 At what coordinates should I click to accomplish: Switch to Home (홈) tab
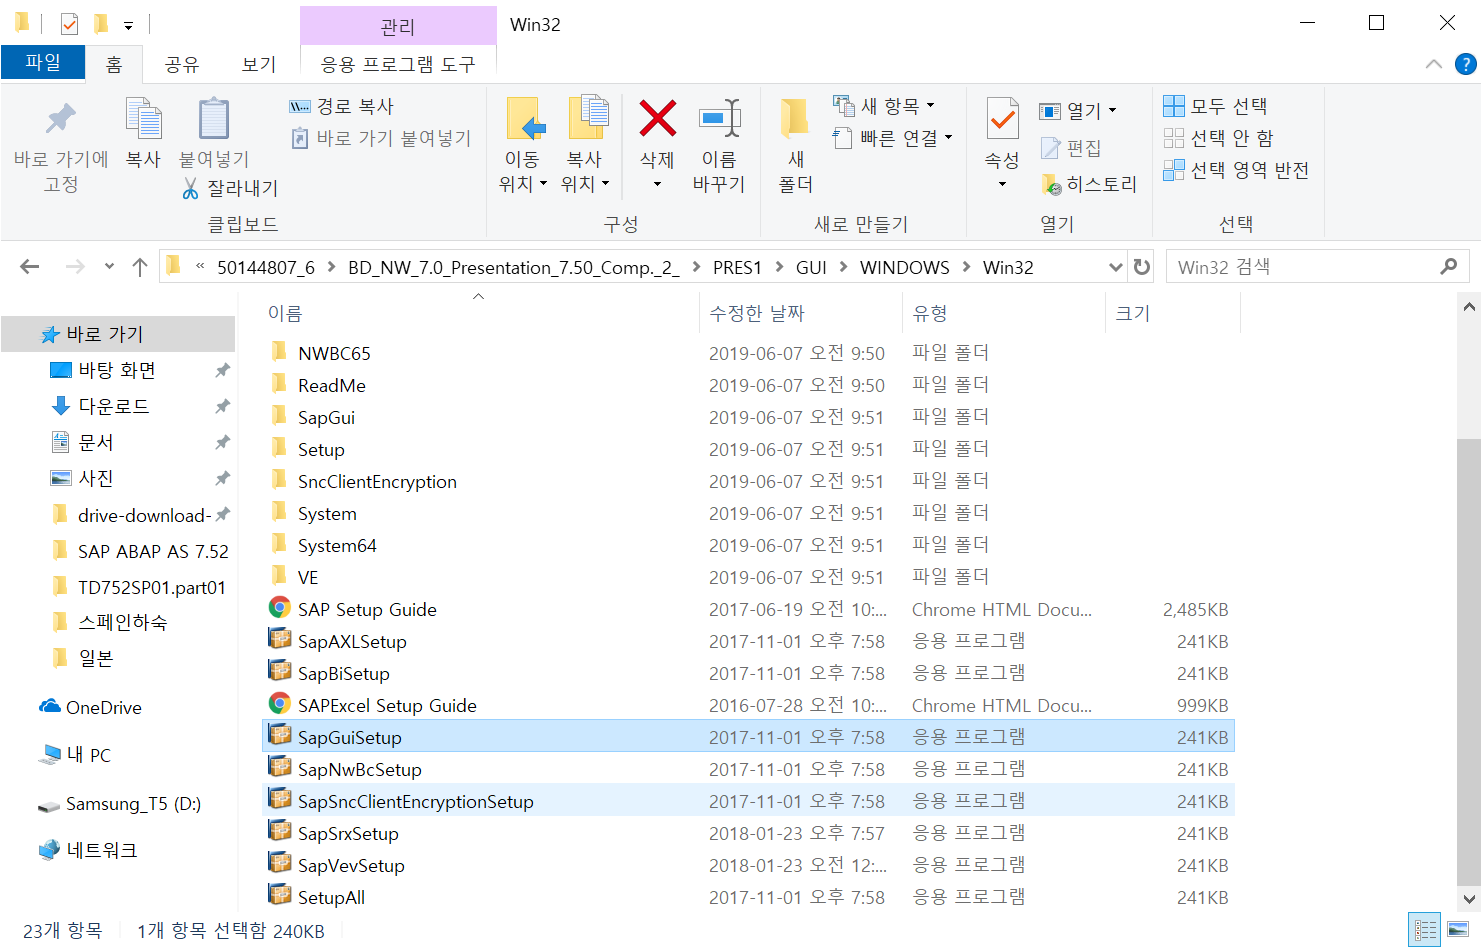click(x=114, y=64)
